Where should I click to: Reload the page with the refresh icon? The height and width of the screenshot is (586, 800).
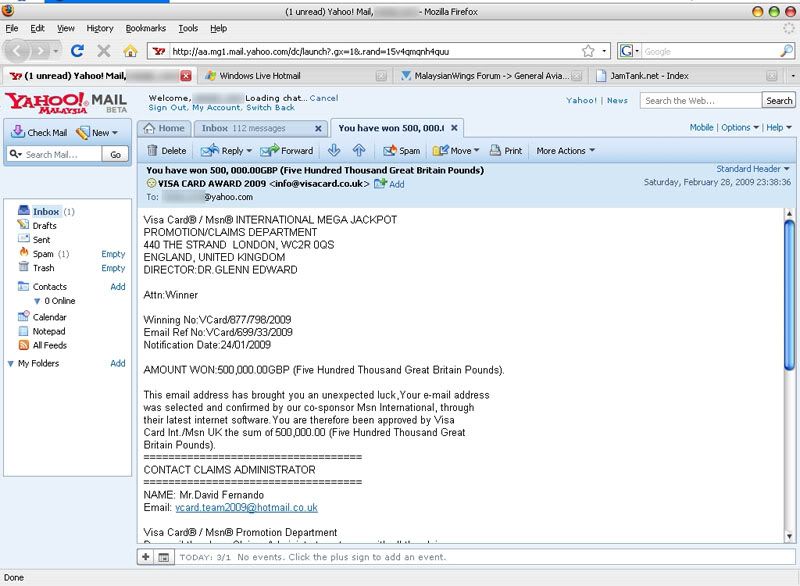coord(77,50)
